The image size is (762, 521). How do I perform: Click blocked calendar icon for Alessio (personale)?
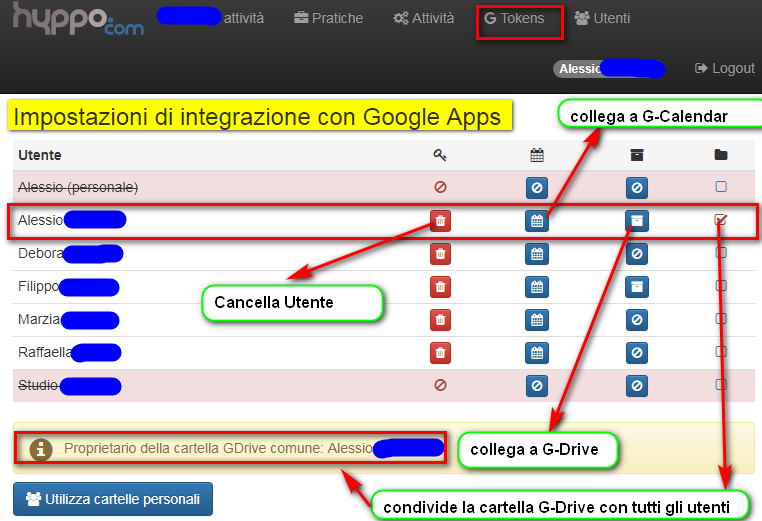coord(537,188)
